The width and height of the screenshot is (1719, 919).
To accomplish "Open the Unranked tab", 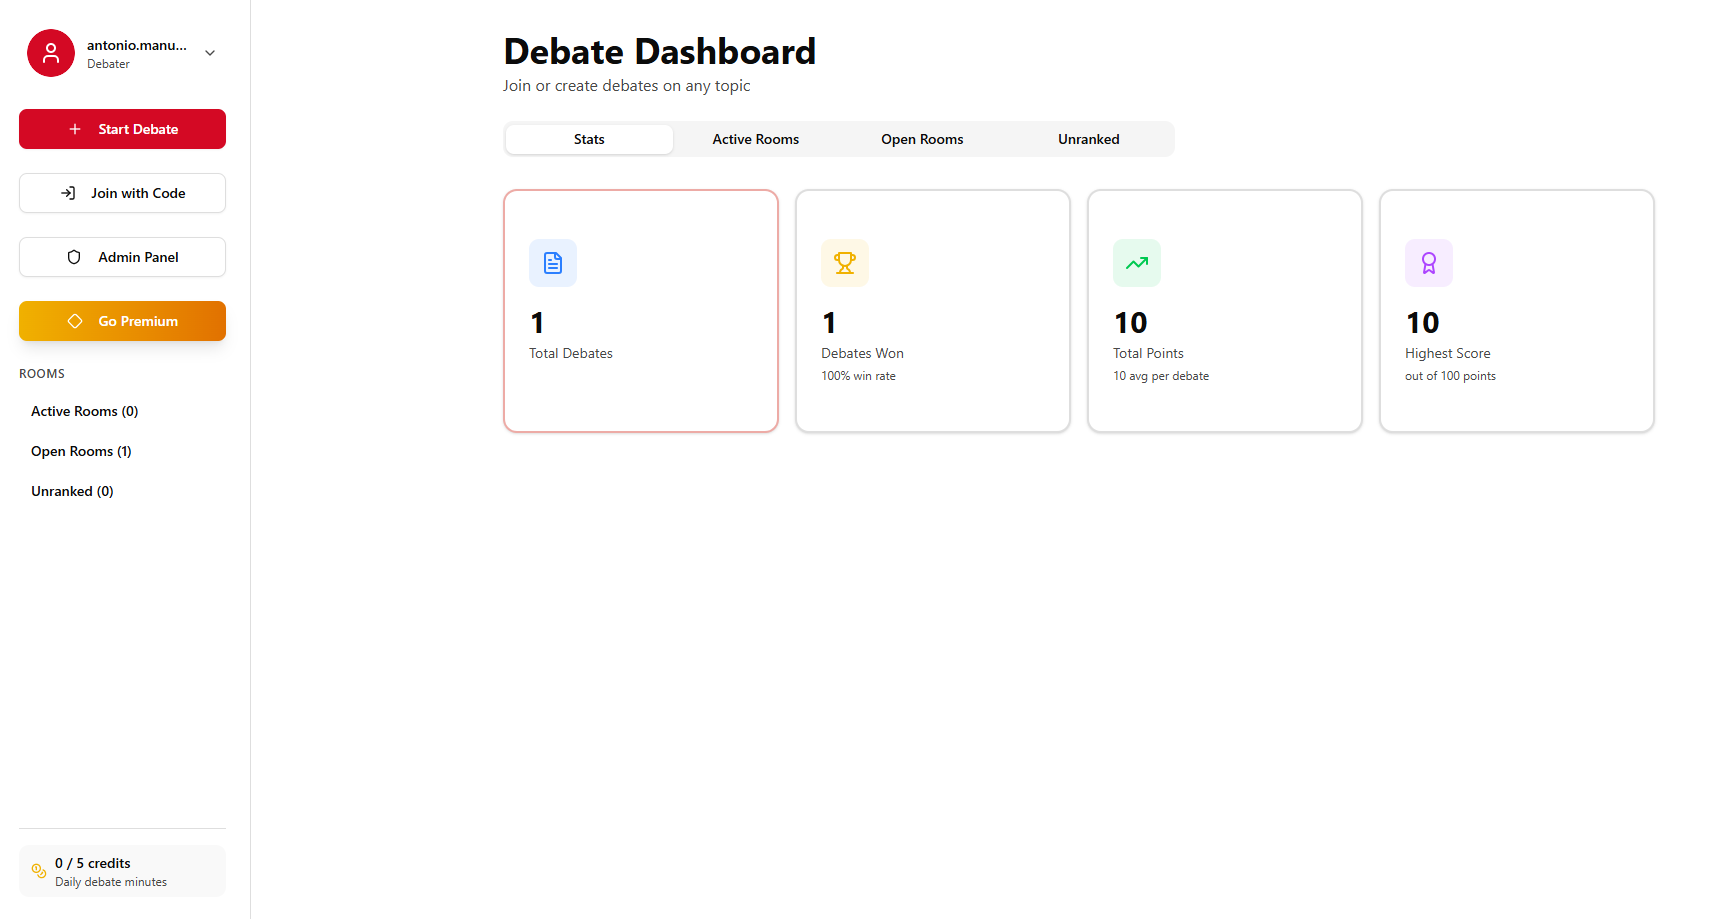I will point(1088,139).
